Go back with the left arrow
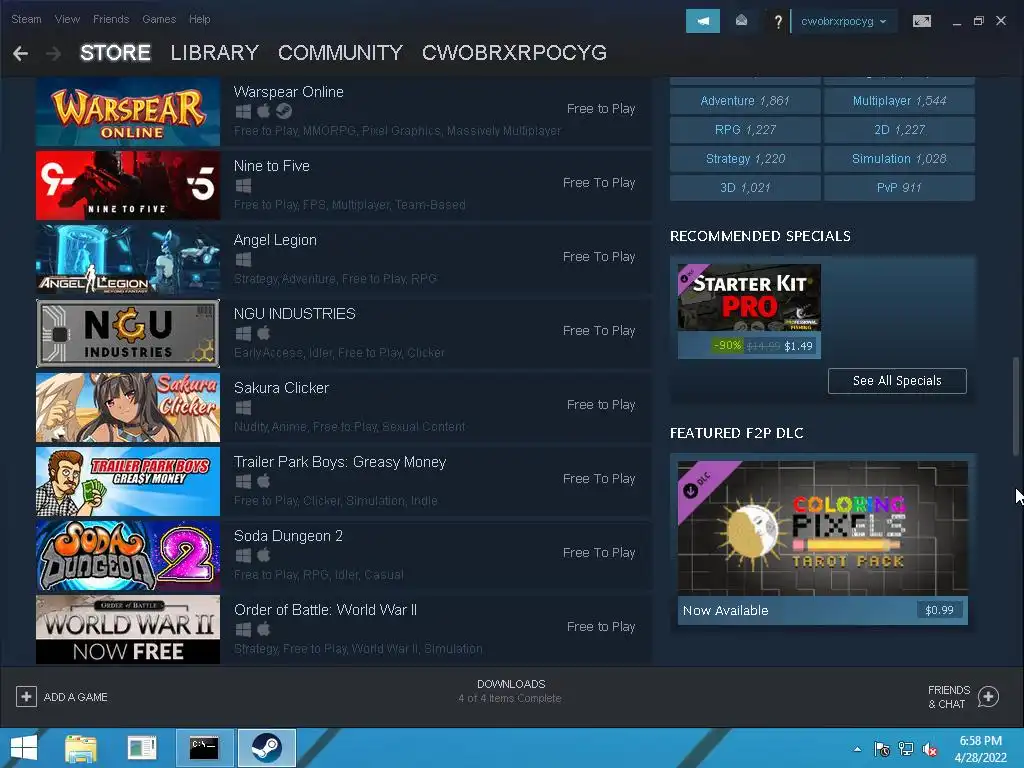1024x768 pixels. [x=20, y=54]
